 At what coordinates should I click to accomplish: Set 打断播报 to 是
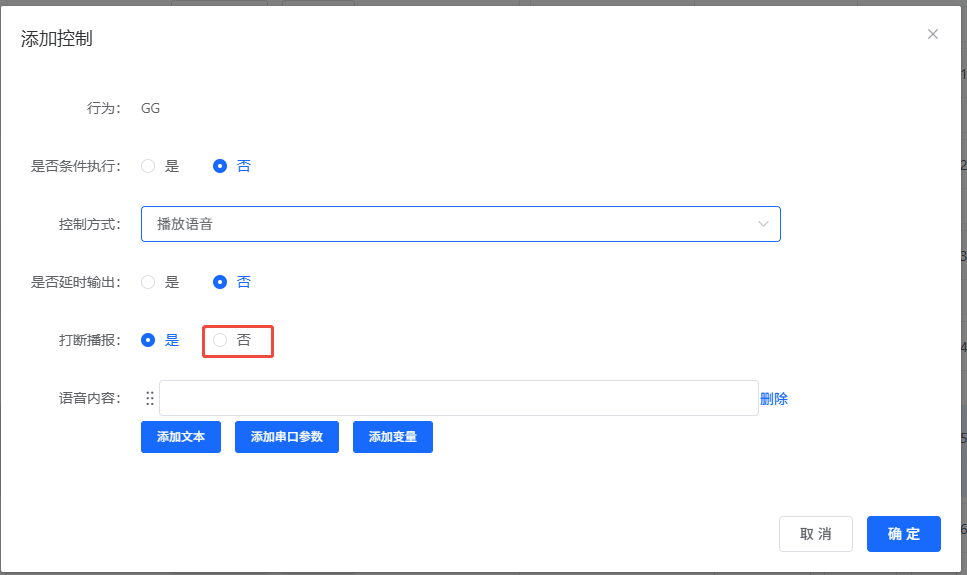[148, 340]
